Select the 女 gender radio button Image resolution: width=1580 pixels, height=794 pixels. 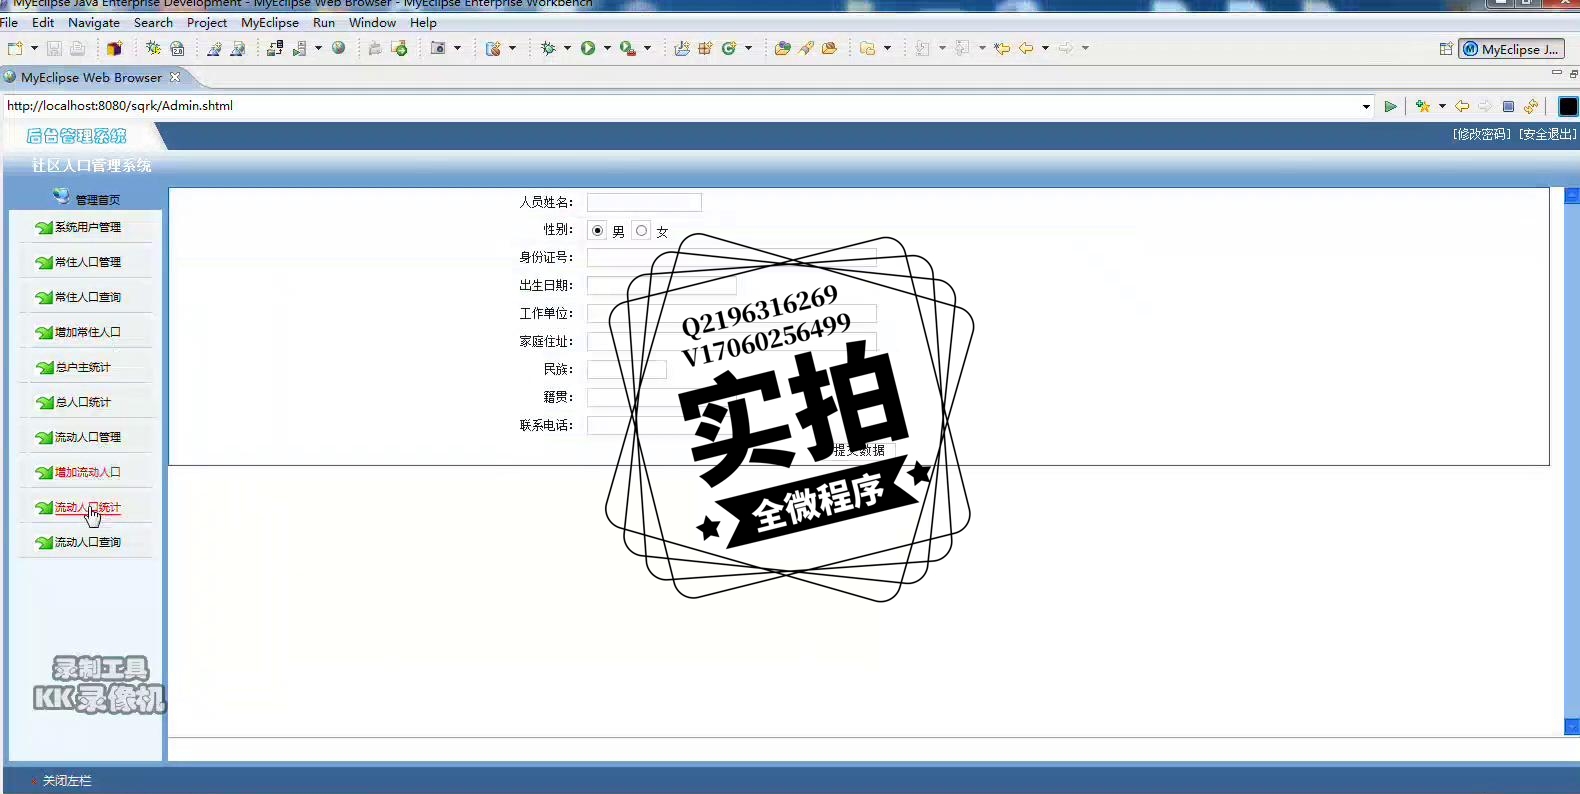pos(641,231)
